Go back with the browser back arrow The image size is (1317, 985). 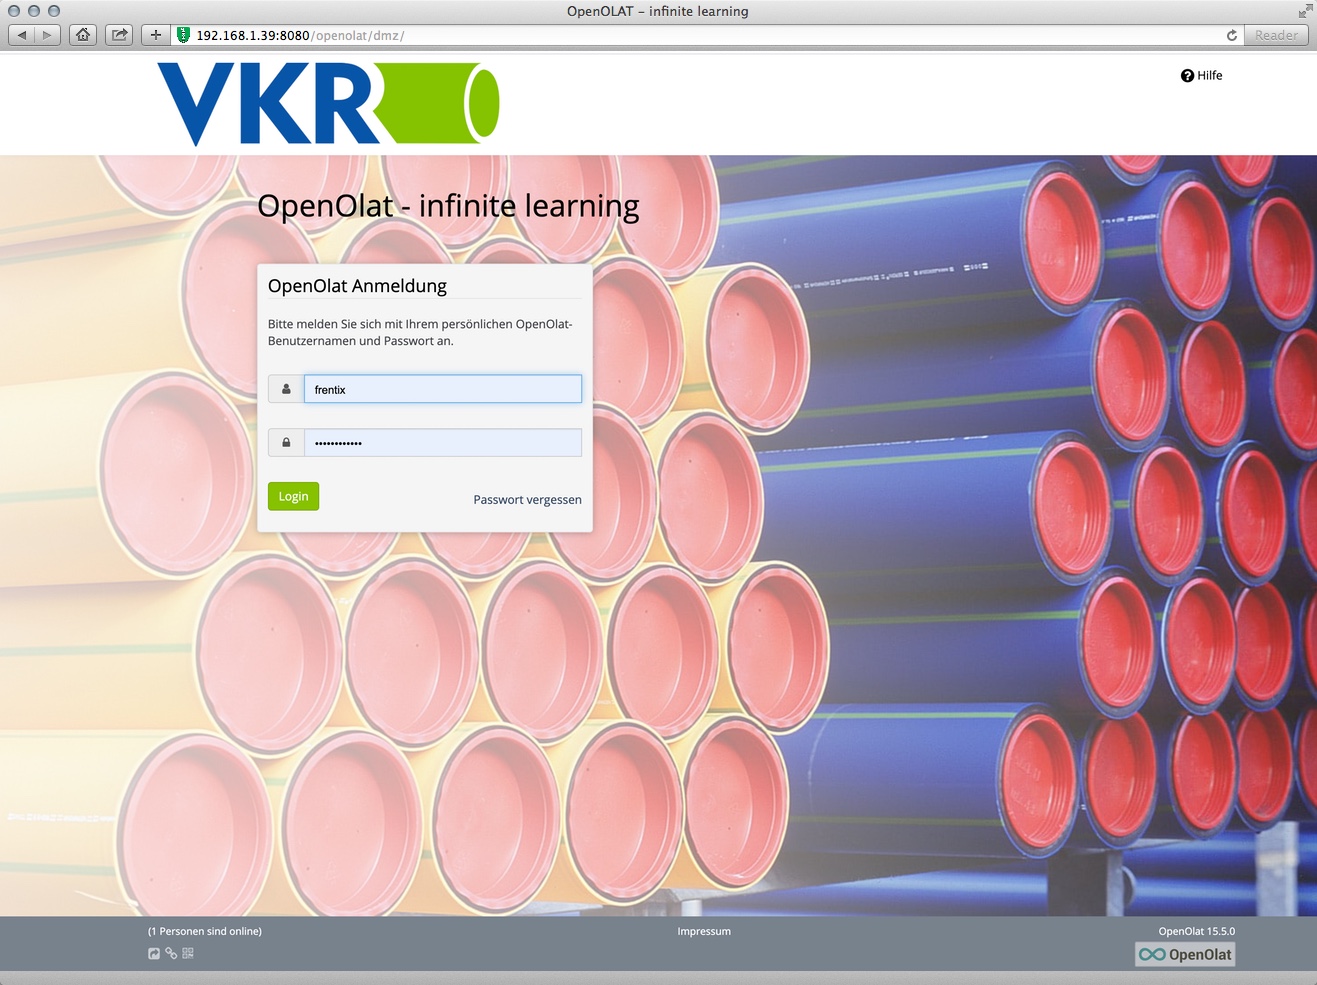22,35
